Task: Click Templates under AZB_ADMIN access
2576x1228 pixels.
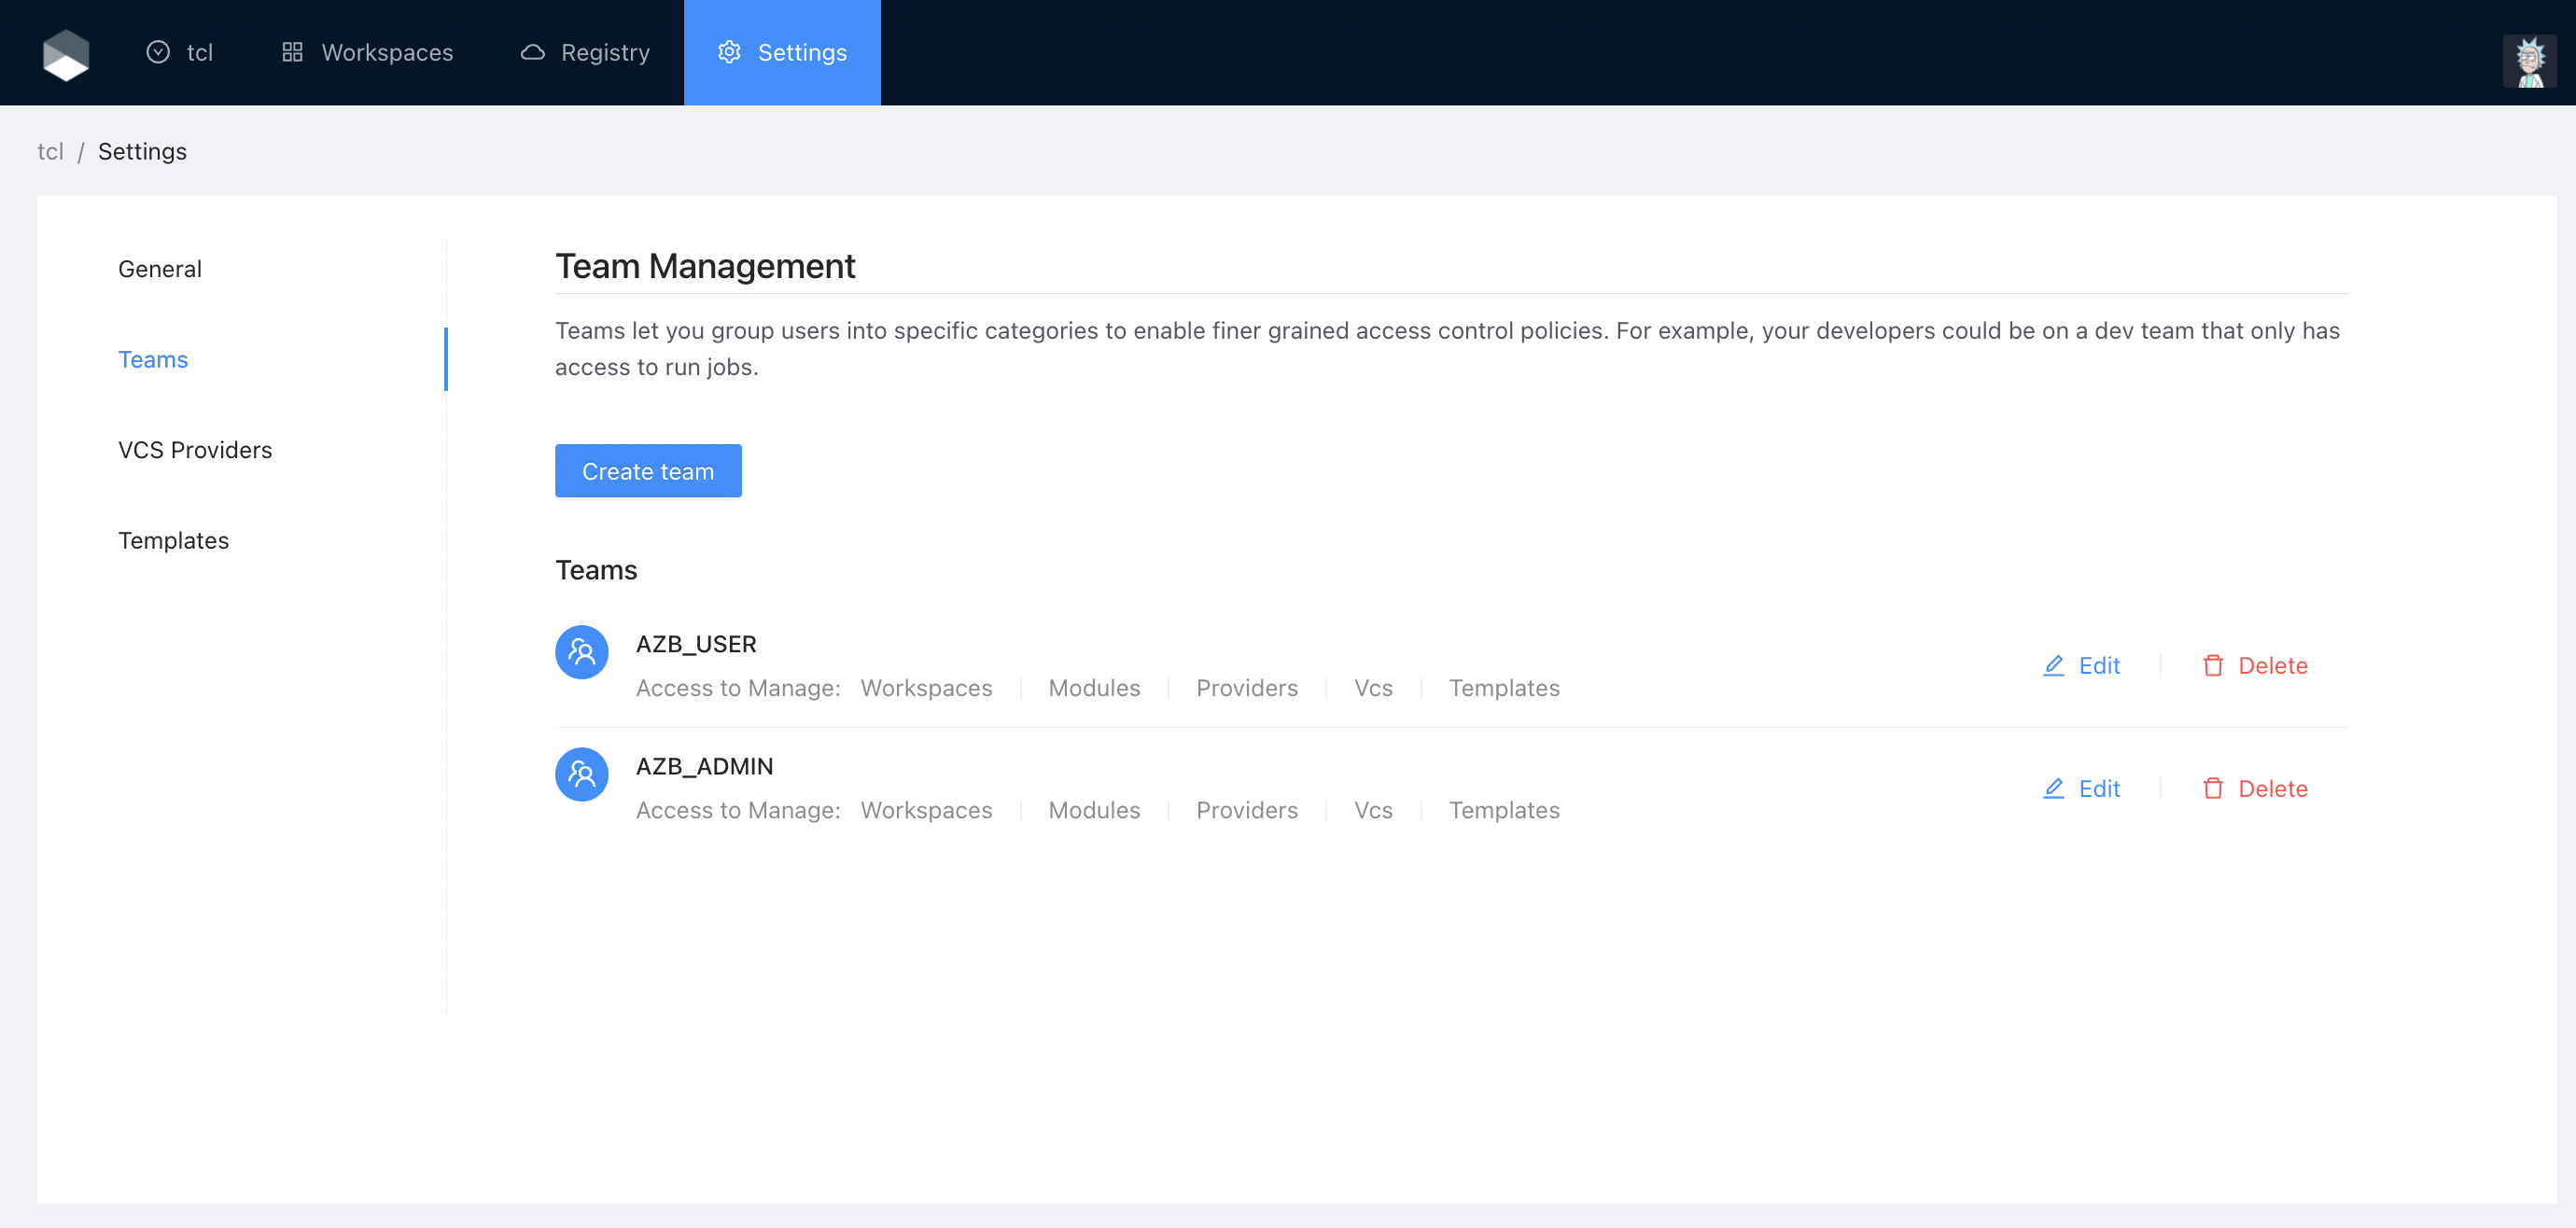Action: tap(1504, 810)
